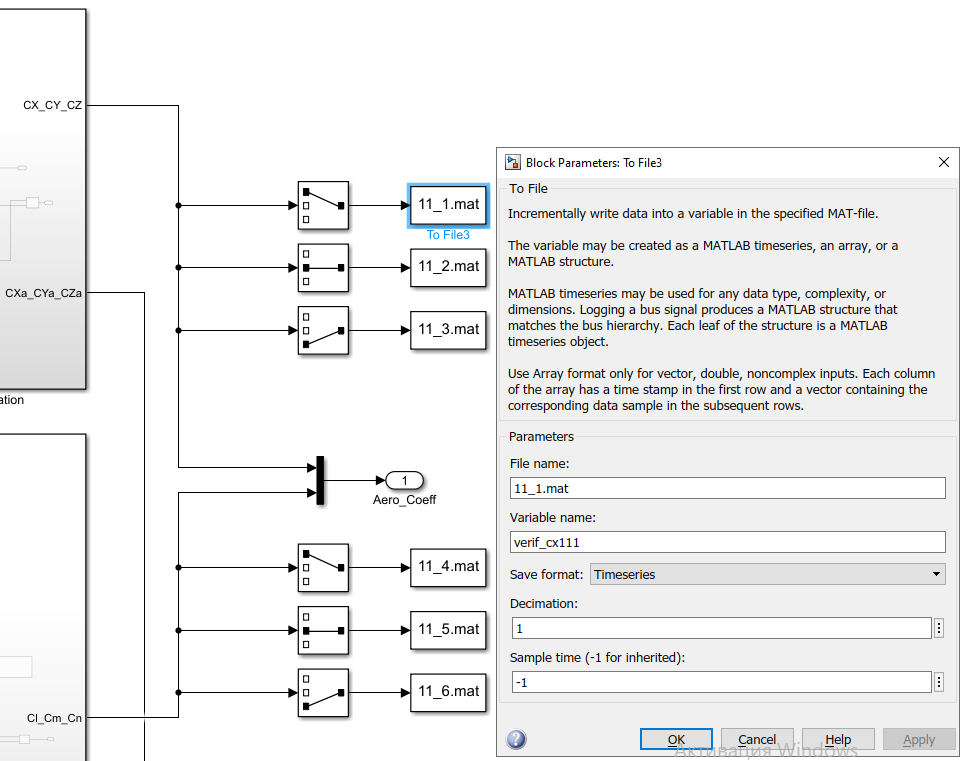This screenshot has height=761, width=964.
Task: Open the Sample time field options menu
Action: 939,682
